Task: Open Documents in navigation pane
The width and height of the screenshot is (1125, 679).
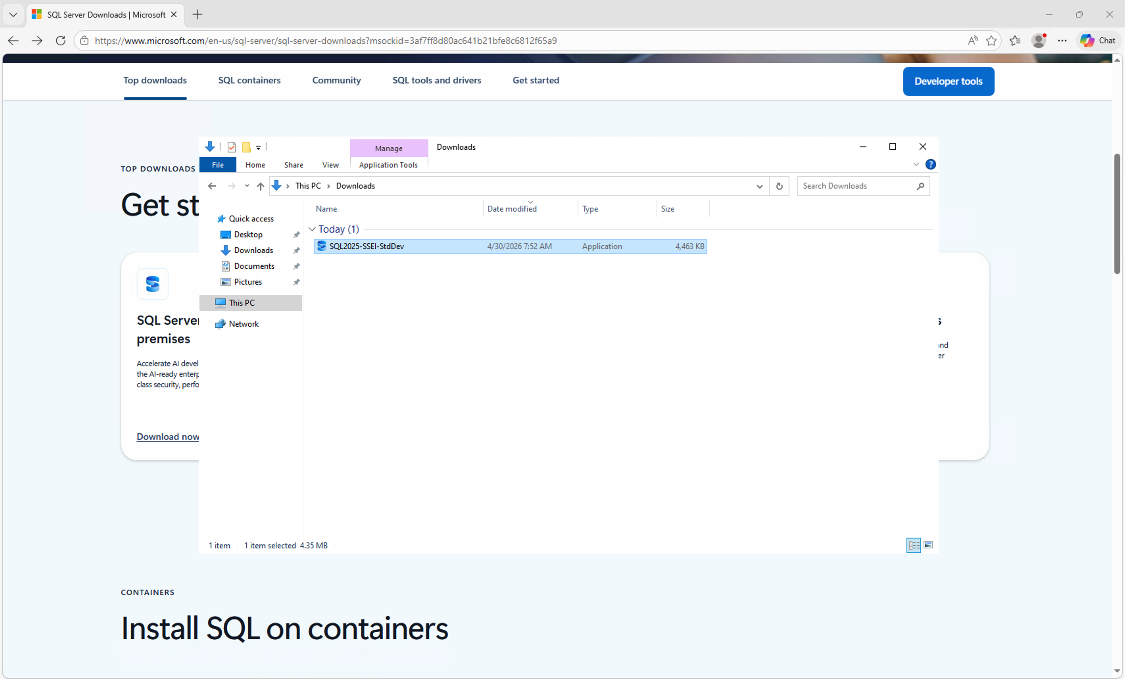Action: [254, 266]
